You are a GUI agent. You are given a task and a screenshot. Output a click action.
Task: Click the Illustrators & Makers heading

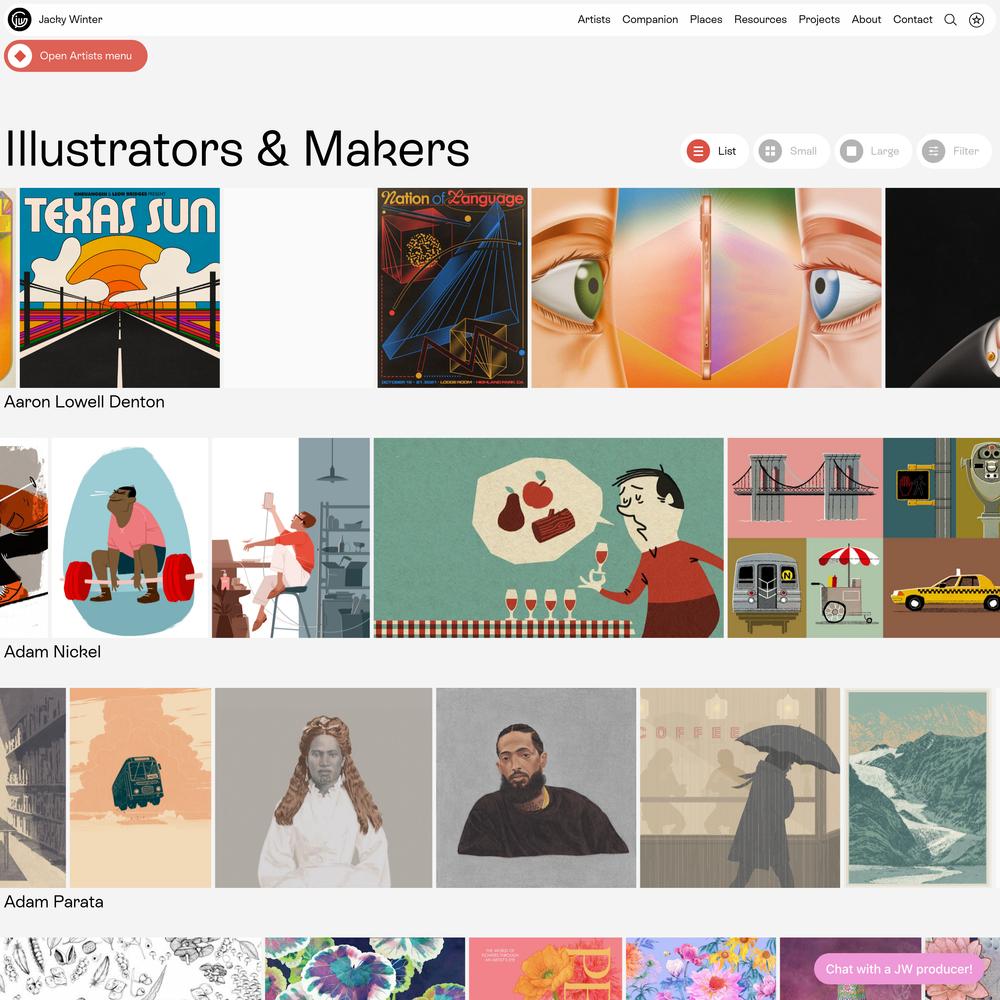tap(237, 149)
